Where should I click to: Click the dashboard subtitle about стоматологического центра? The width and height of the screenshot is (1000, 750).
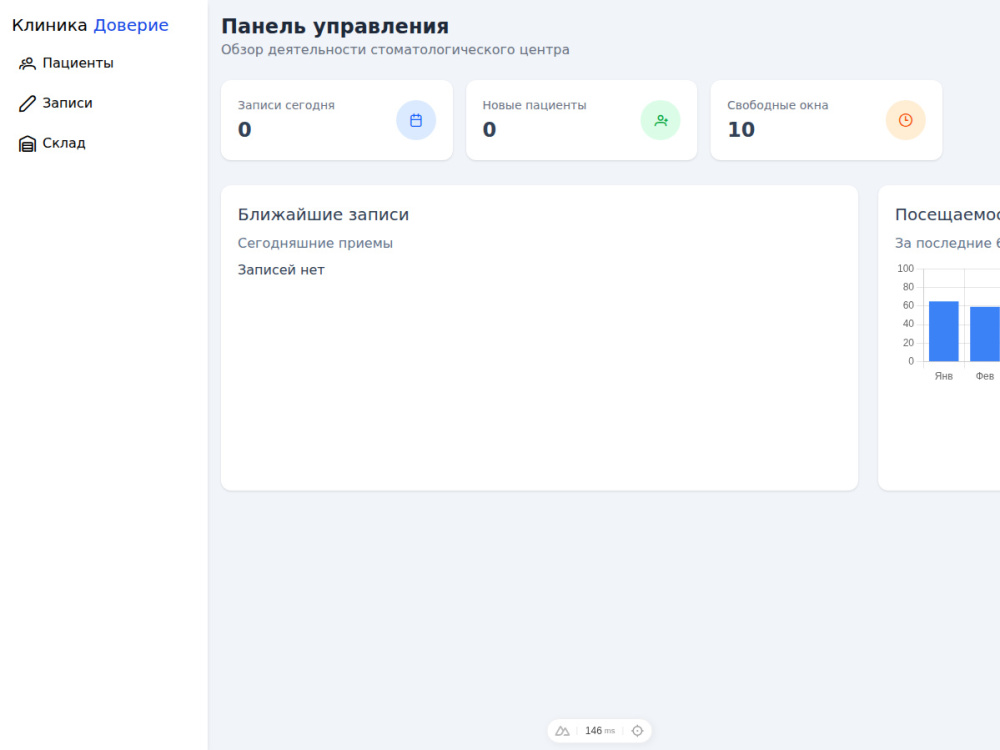pyautogui.click(x=395, y=50)
